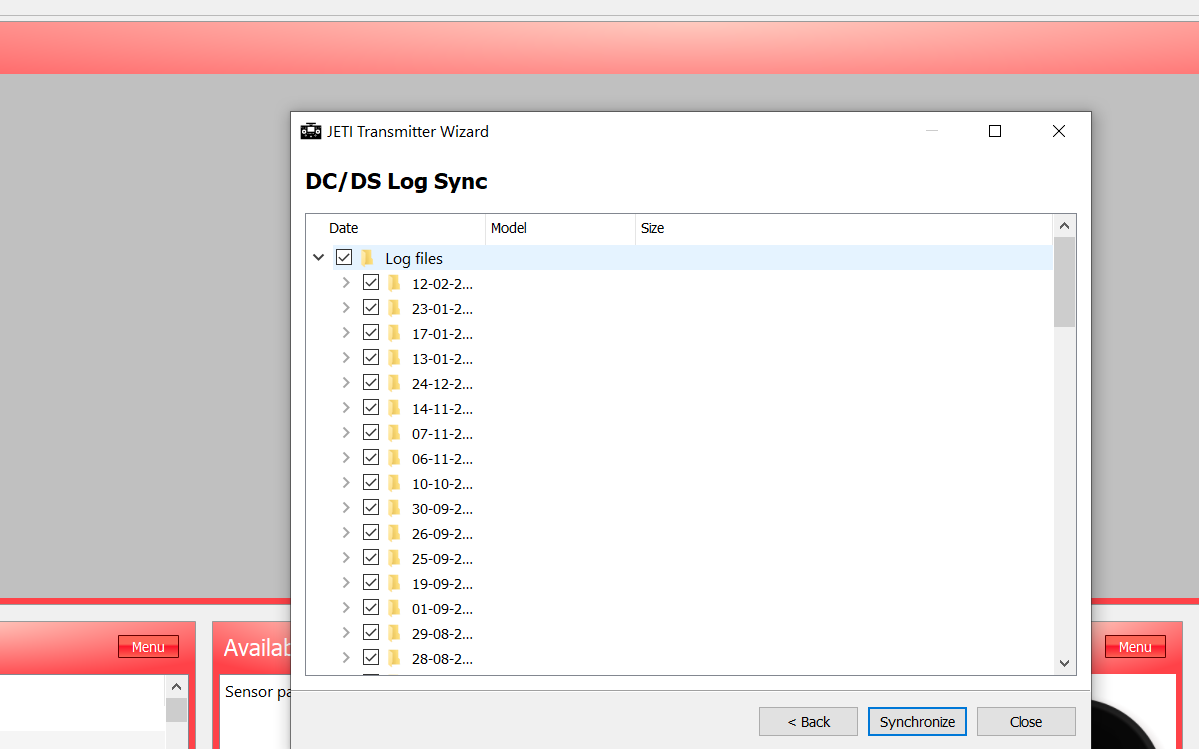Expand the 17-01-2... folder
Screen dimensions: 1199x749
pos(346,333)
